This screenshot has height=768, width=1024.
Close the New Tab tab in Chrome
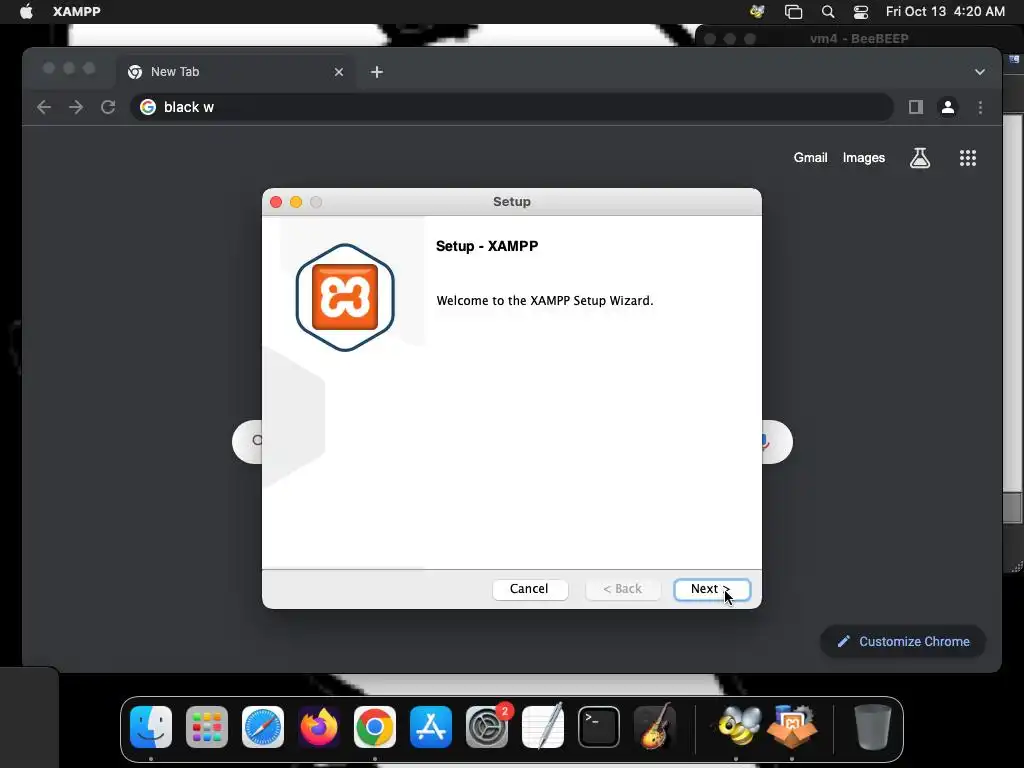click(x=338, y=72)
